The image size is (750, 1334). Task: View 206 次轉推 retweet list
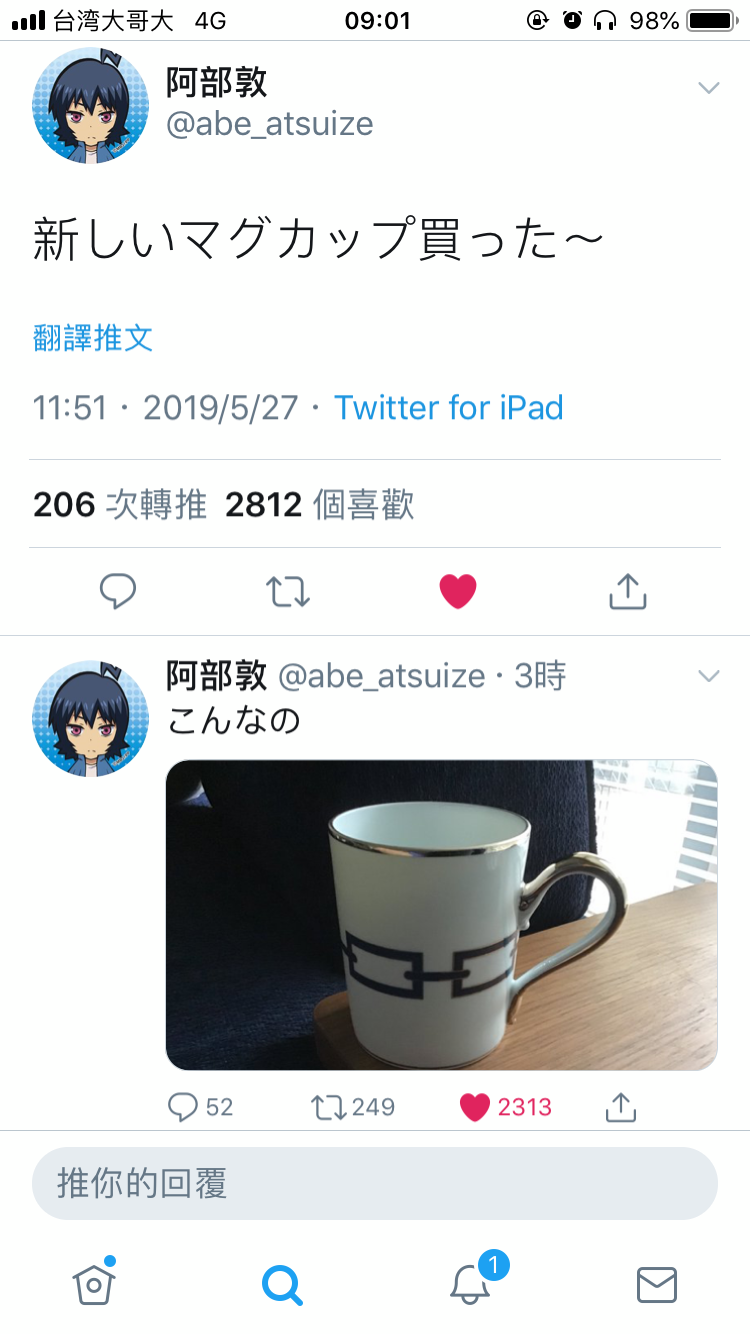pyautogui.click(x=120, y=505)
